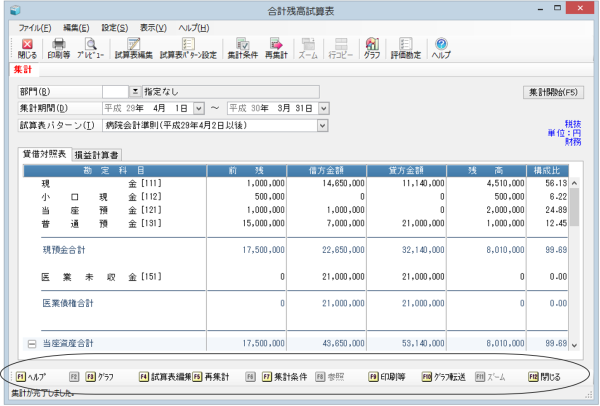
Task: Open the 設定(S) menu
Action: (x=114, y=28)
